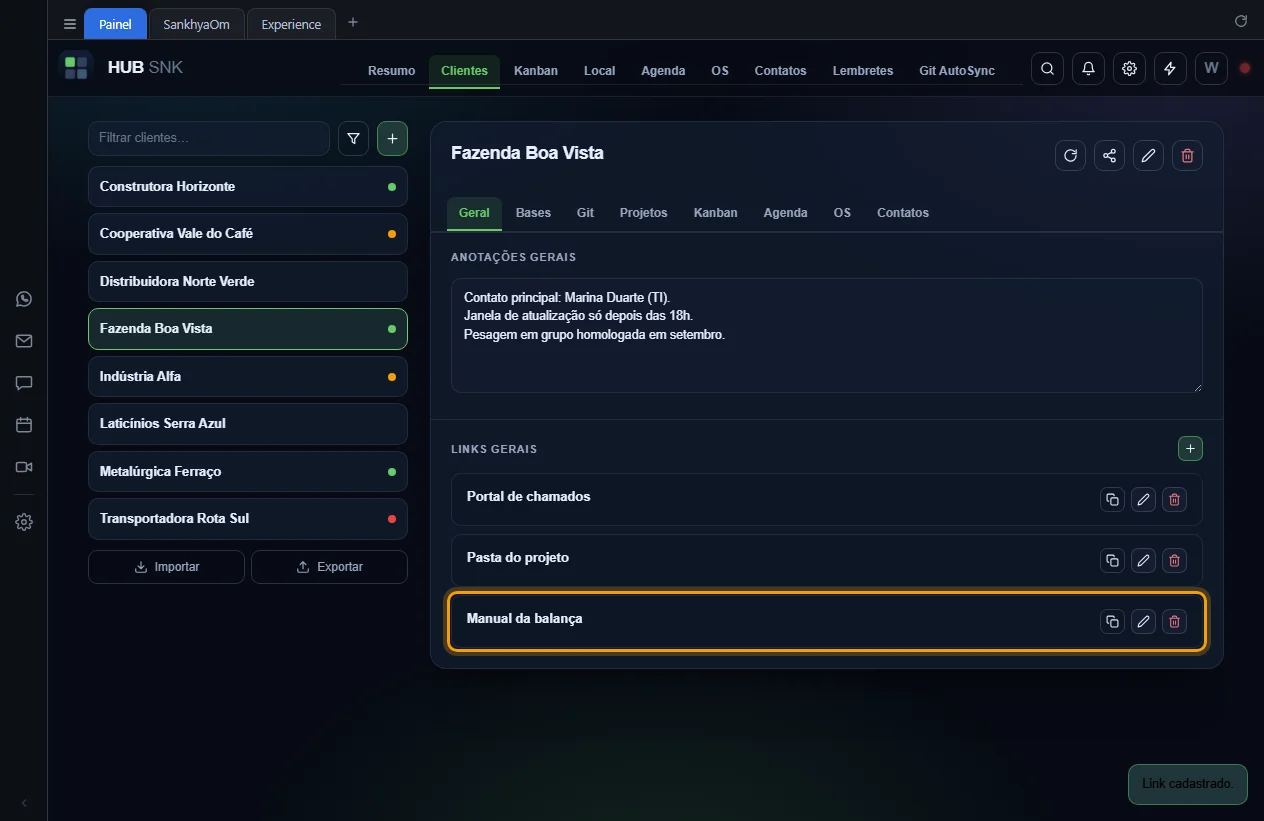Open the client's Agenda tab
The image size is (1264, 821).
point(785,213)
